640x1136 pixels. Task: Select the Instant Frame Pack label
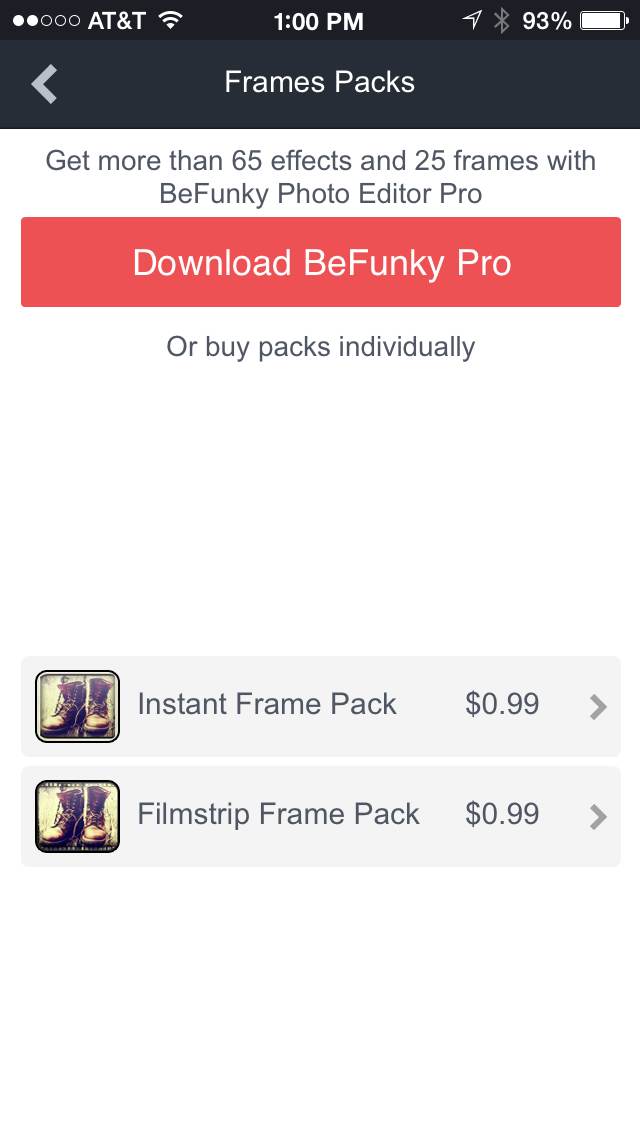267,705
